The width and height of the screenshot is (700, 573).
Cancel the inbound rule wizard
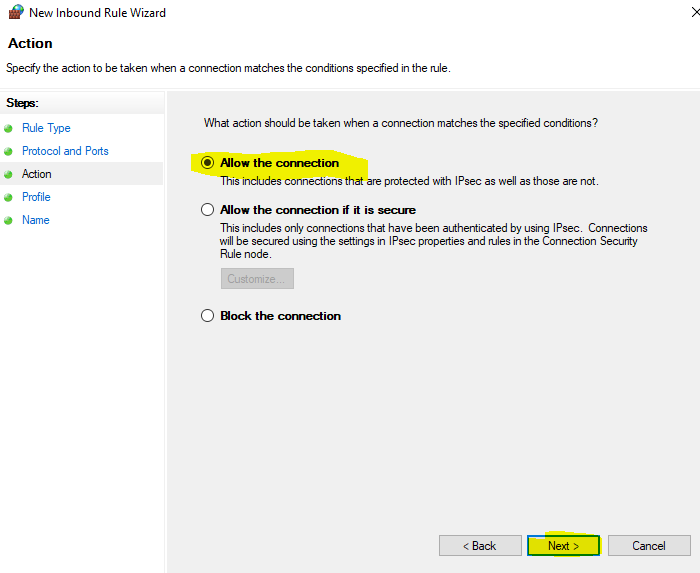click(x=649, y=546)
